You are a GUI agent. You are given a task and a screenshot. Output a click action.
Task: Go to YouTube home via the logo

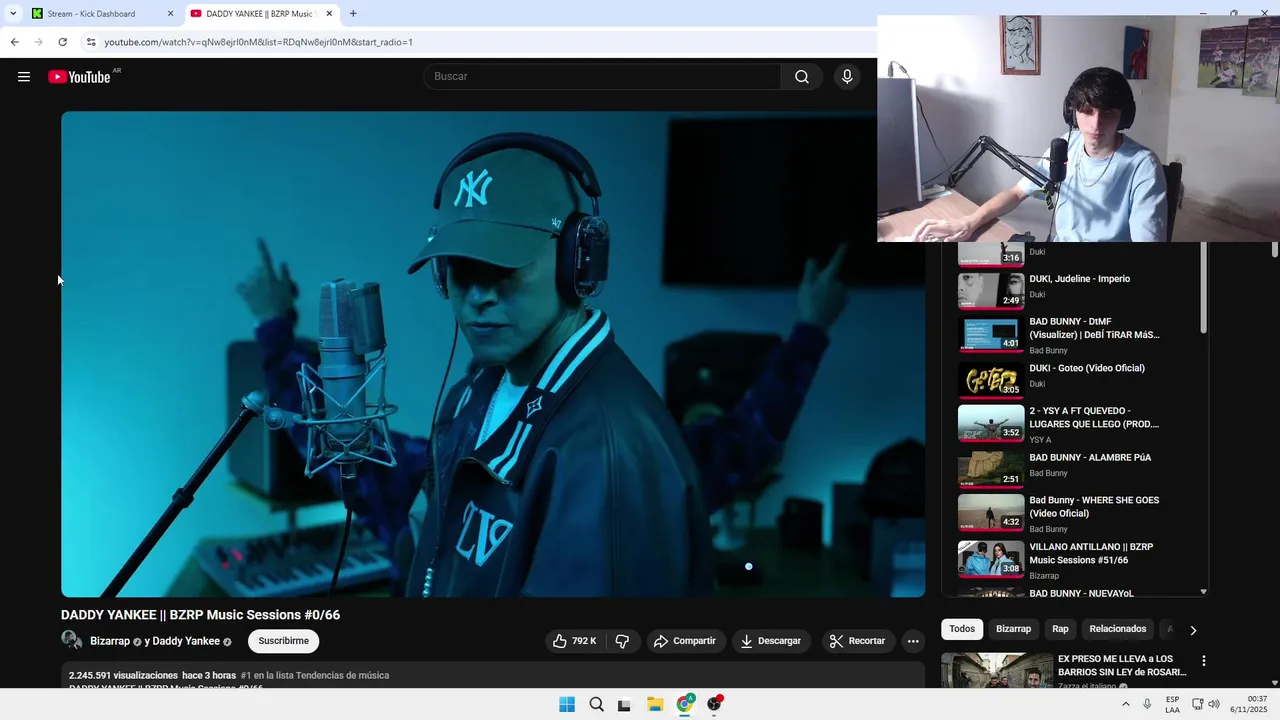79,77
